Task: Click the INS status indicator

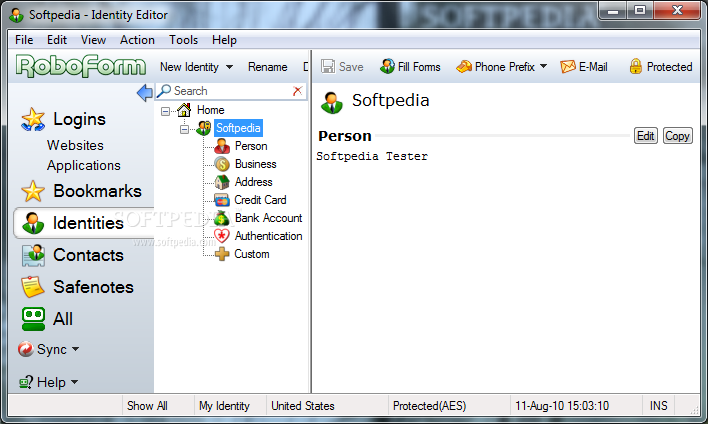Action: [x=658, y=406]
